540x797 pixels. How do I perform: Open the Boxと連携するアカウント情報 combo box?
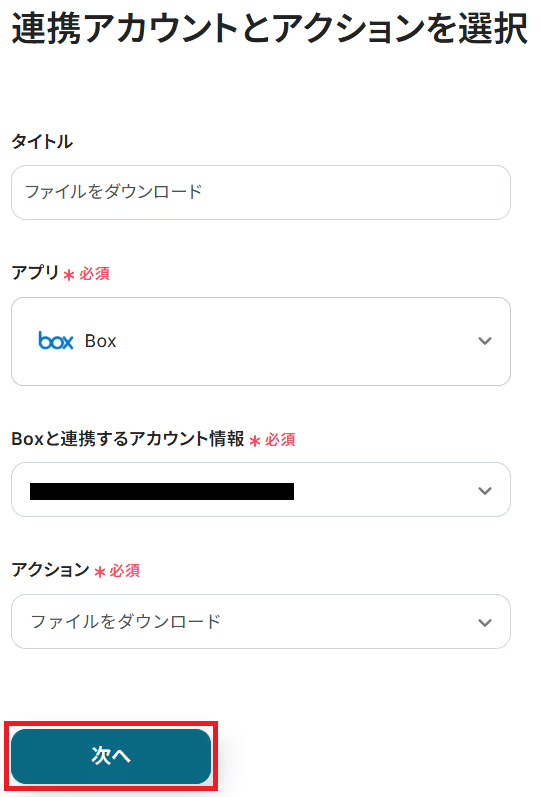coord(261,489)
